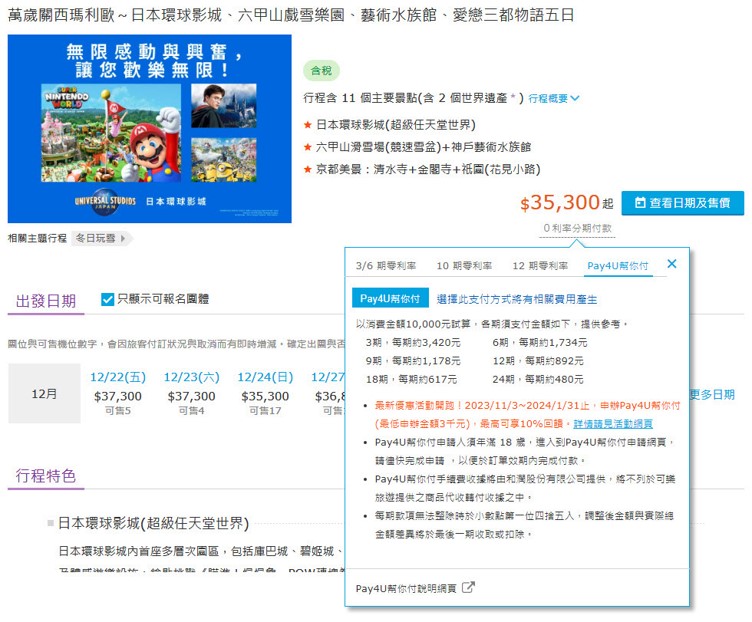Image resolution: width=752 pixels, height=622 pixels.
Task: Click star icon beside 京都美景
Action: click(308, 169)
